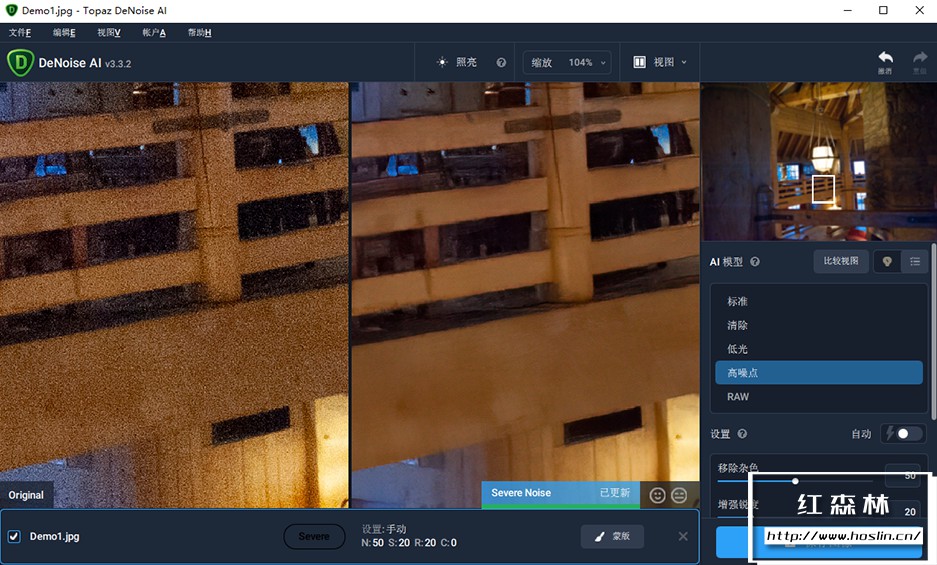Click the undo arrow icon

(x=885, y=58)
